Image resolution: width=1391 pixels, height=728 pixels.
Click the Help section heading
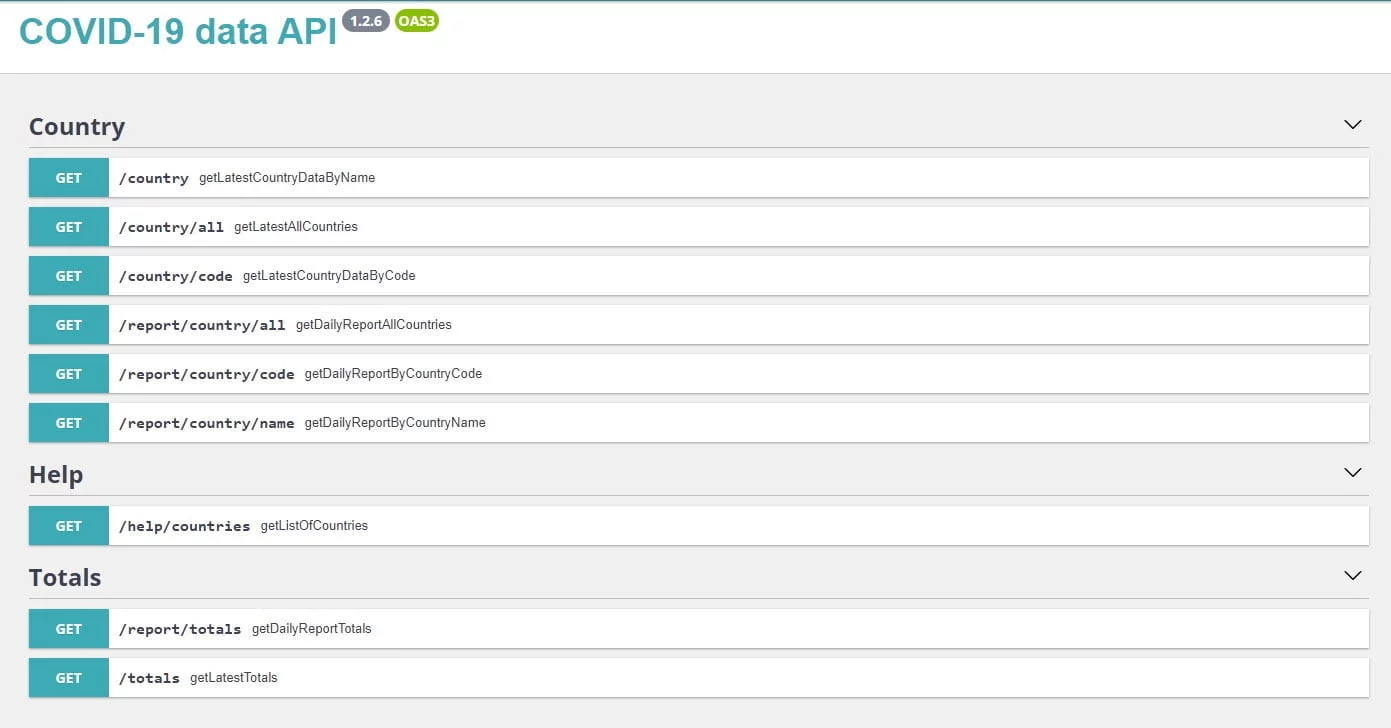[x=56, y=475]
